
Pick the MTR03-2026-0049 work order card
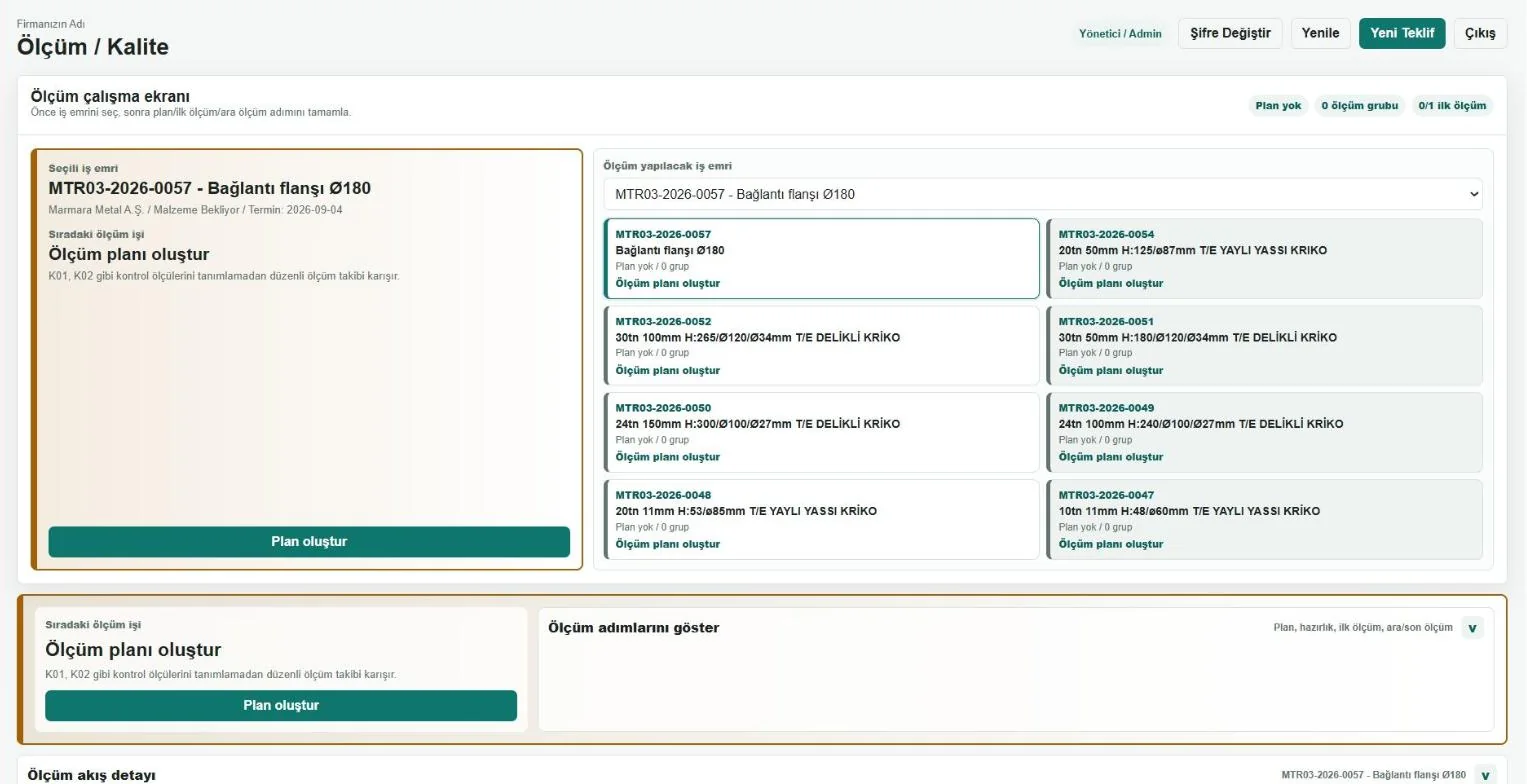(1265, 432)
